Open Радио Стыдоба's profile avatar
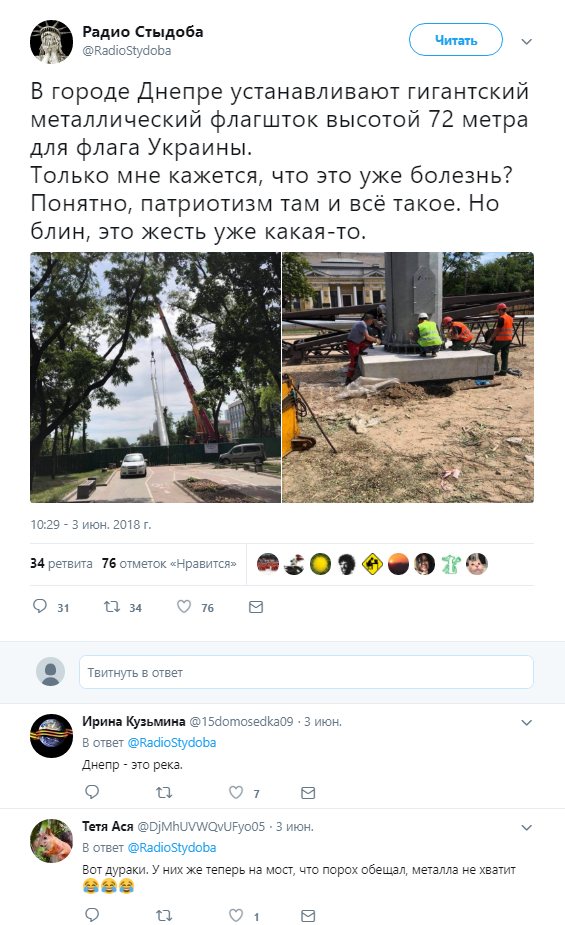565x925 pixels. (51, 41)
